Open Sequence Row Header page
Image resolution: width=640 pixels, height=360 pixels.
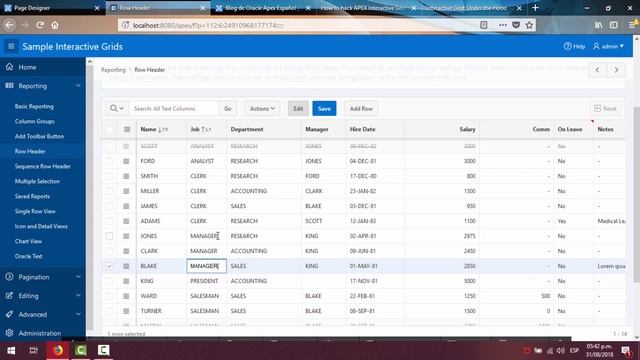coord(42,166)
